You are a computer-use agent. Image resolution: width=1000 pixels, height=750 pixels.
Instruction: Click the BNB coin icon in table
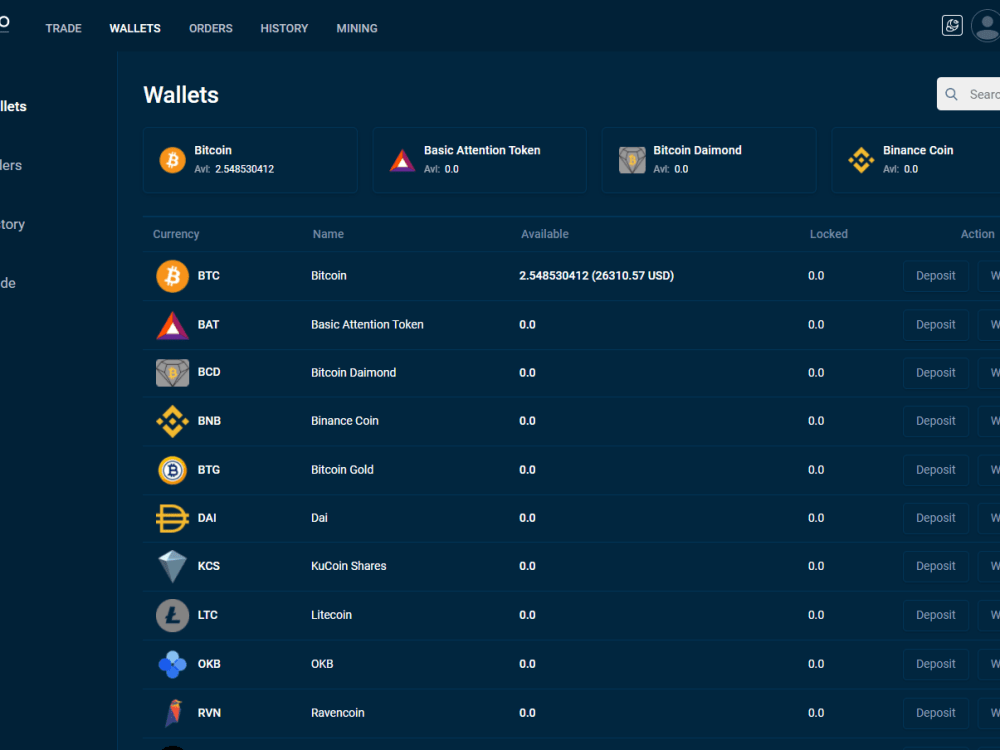(x=172, y=422)
